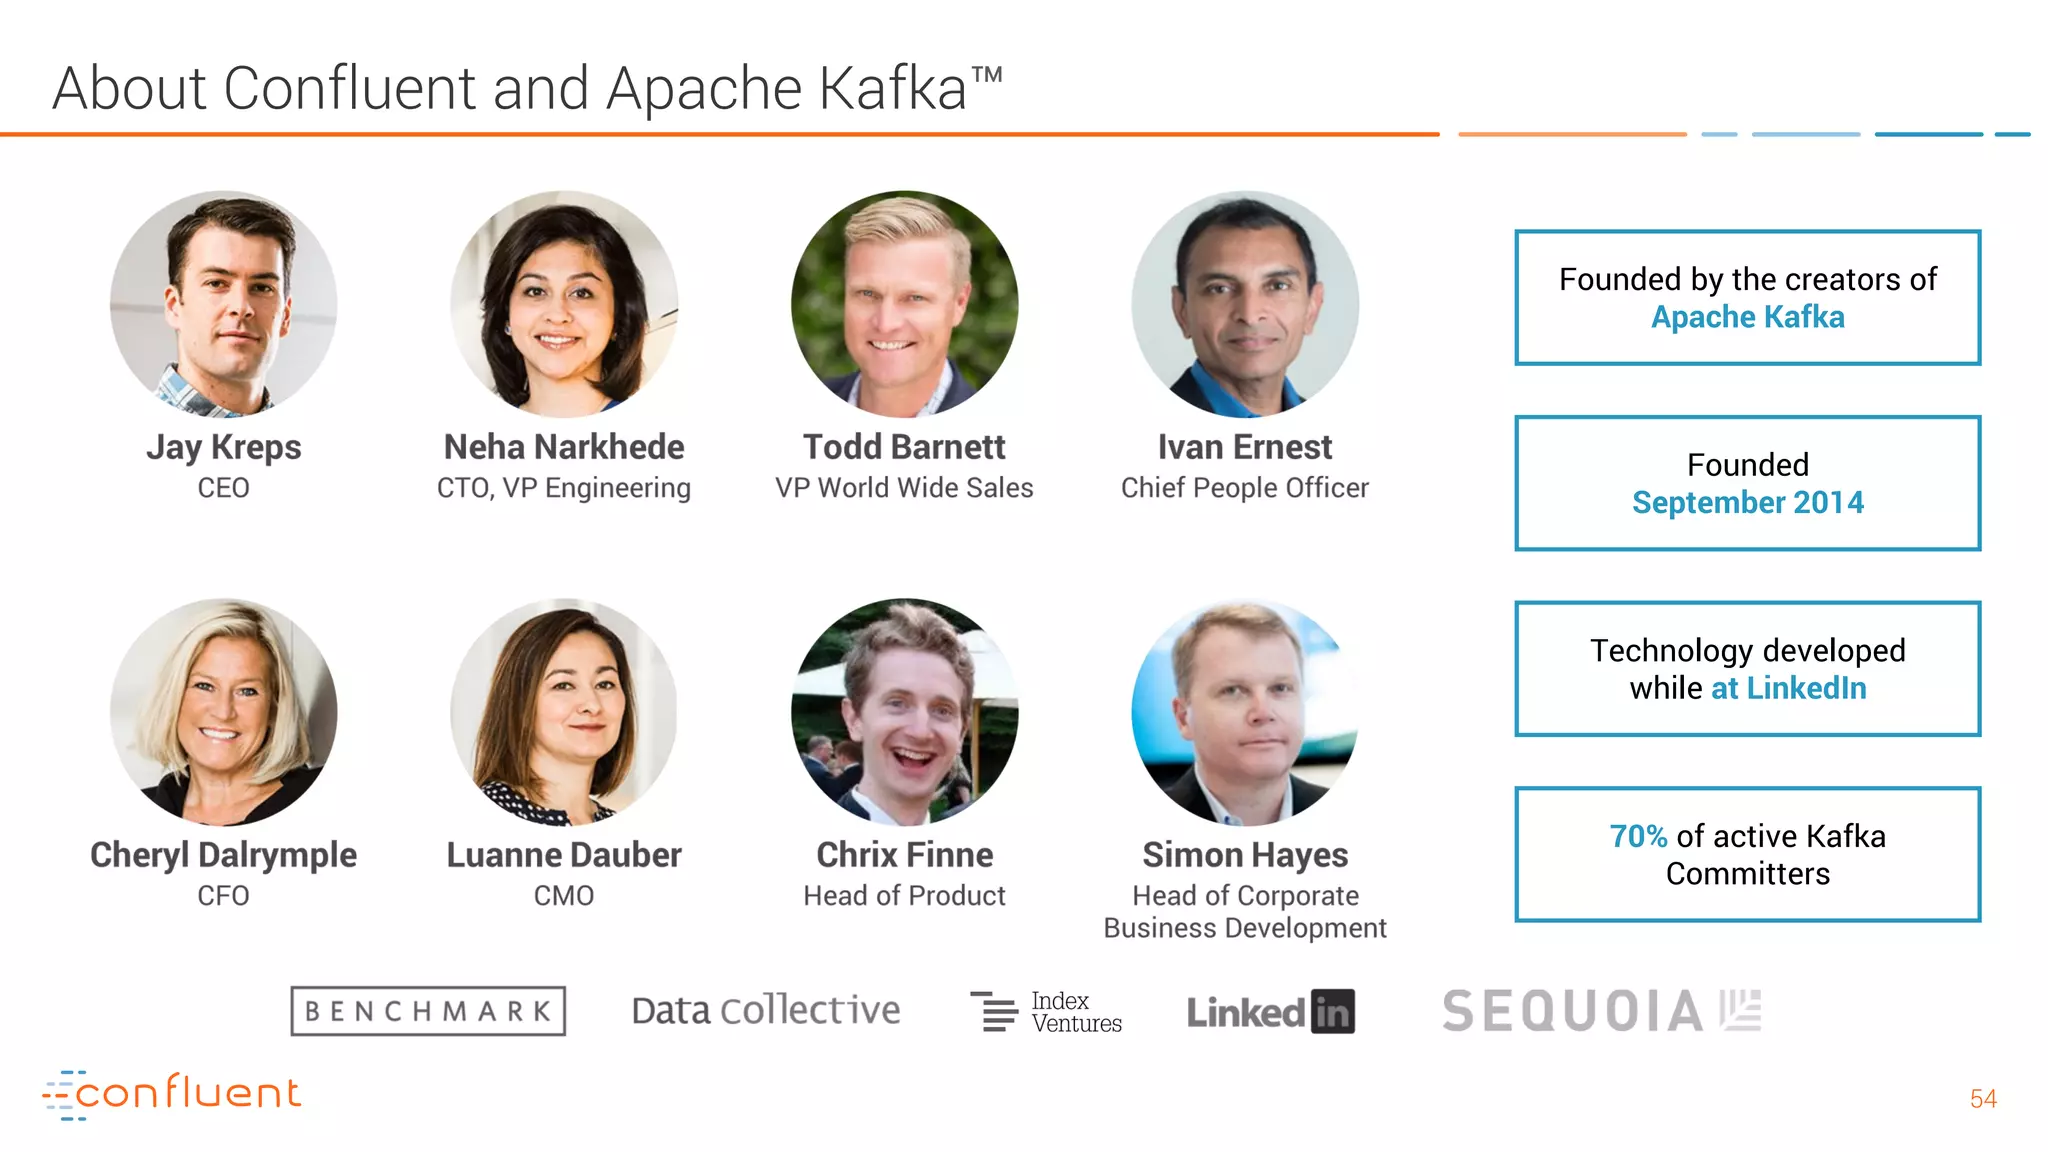The height and width of the screenshot is (1152, 2048).
Task: Click the blue "at LinkedIn" text
Action: (1788, 689)
